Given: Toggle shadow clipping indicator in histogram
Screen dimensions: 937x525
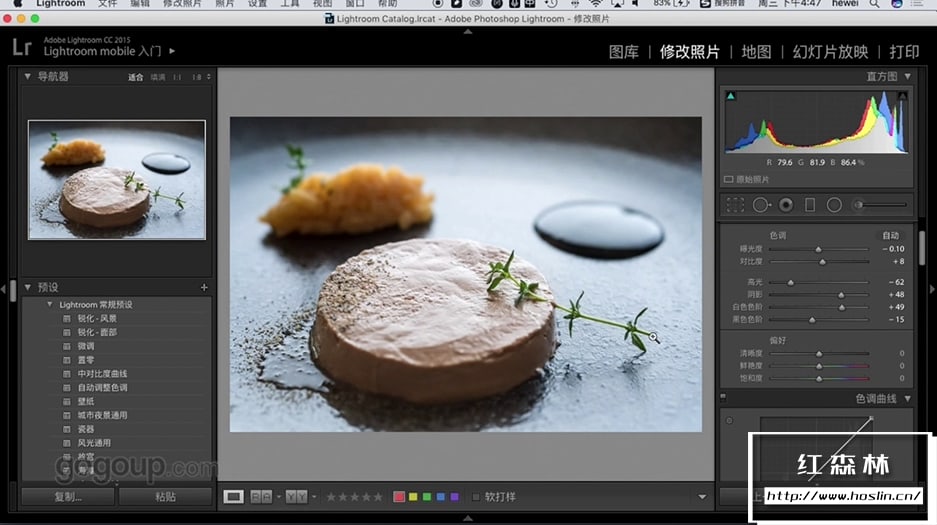Looking at the screenshot, I should pos(730,96).
